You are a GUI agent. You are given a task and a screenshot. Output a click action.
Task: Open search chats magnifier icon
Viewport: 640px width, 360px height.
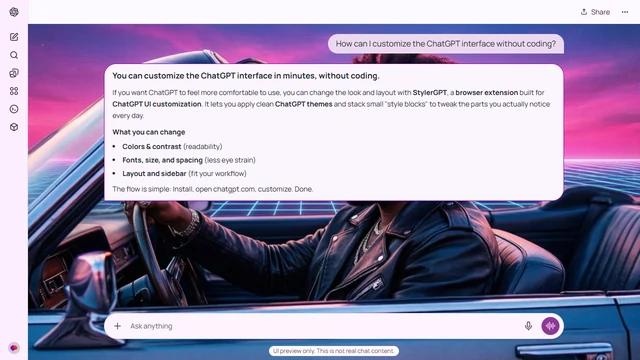coord(14,55)
